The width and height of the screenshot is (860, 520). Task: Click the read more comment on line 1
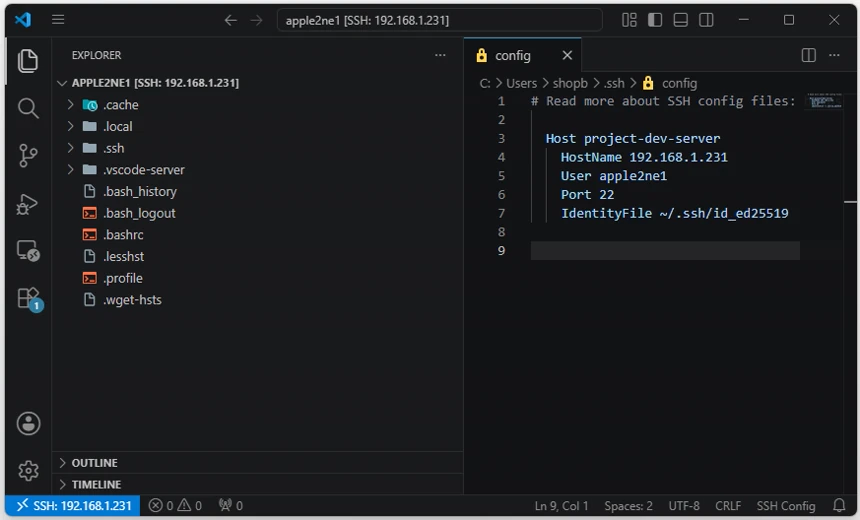coord(663,101)
